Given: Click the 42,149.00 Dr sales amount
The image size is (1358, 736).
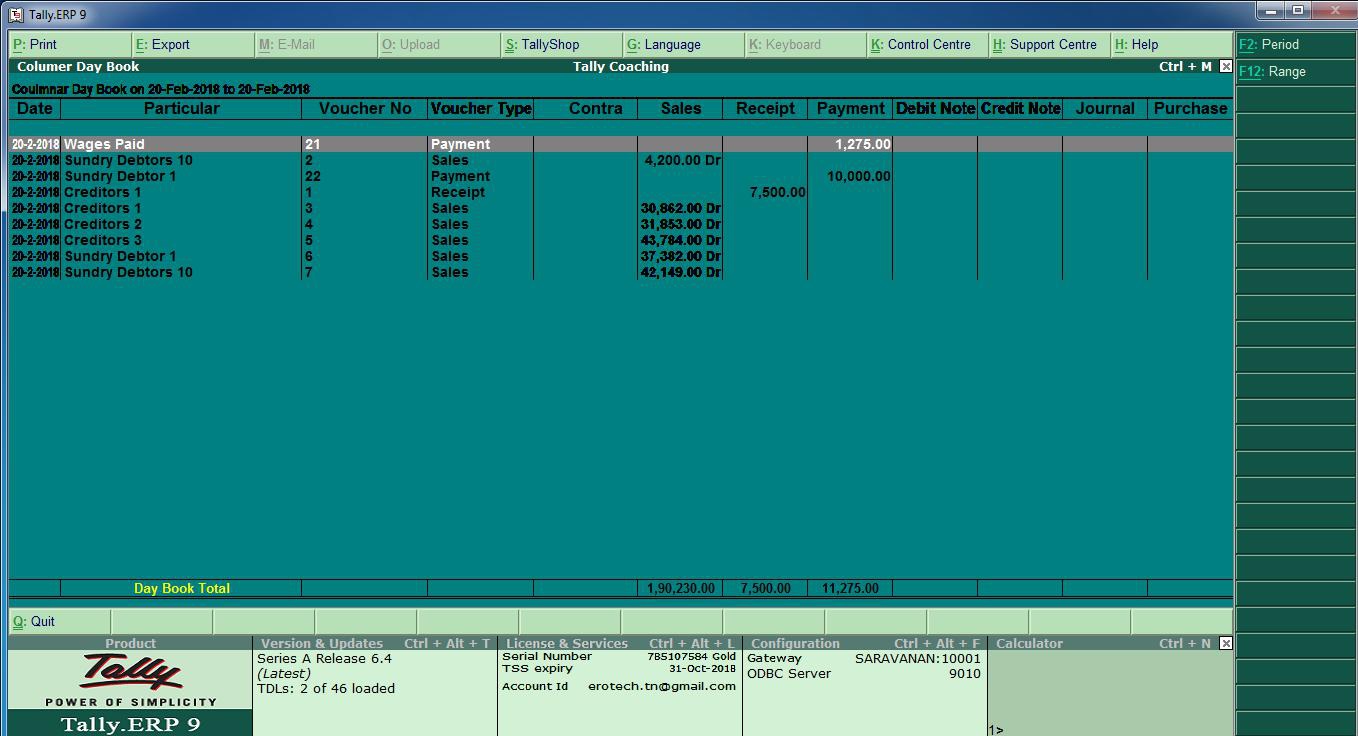Looking at the screenshot, I should (681, 272).
